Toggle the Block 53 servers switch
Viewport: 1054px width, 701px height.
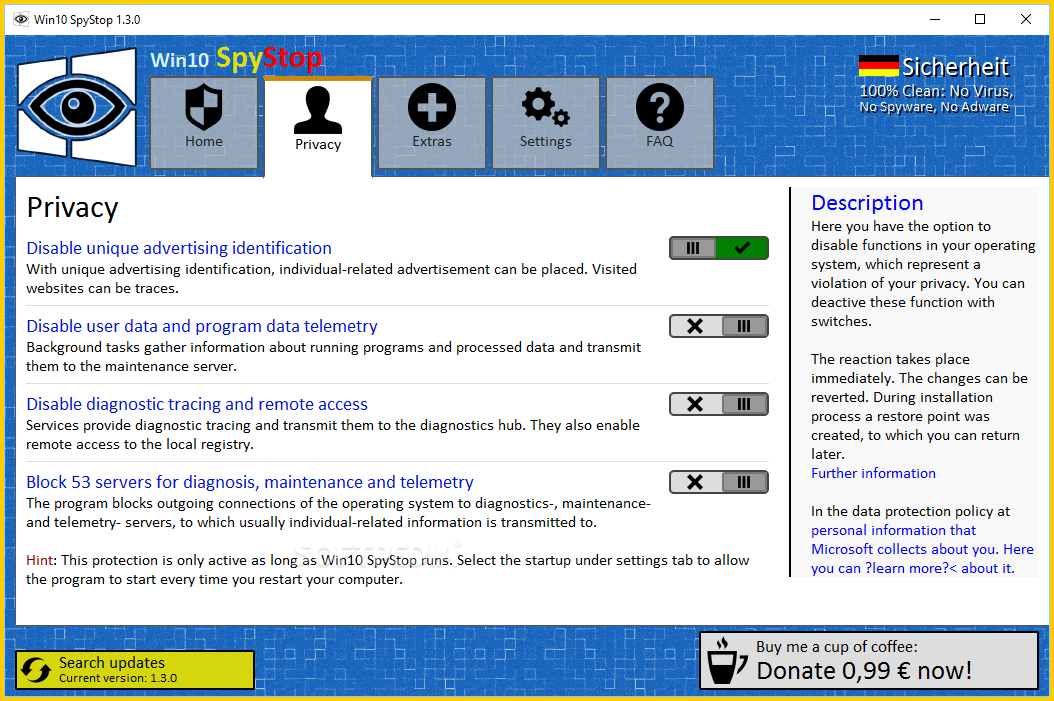(719, 482)
